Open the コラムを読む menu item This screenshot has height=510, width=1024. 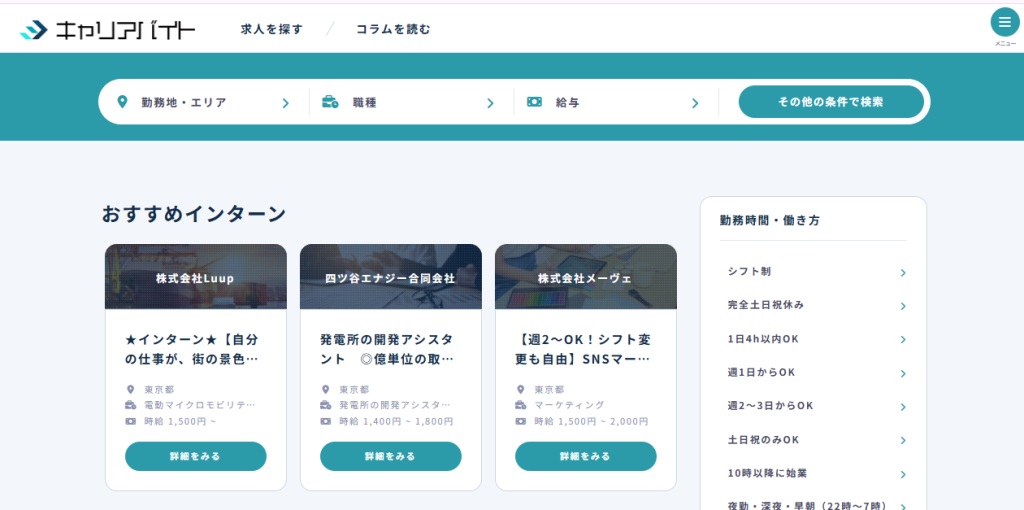point(393,29)
